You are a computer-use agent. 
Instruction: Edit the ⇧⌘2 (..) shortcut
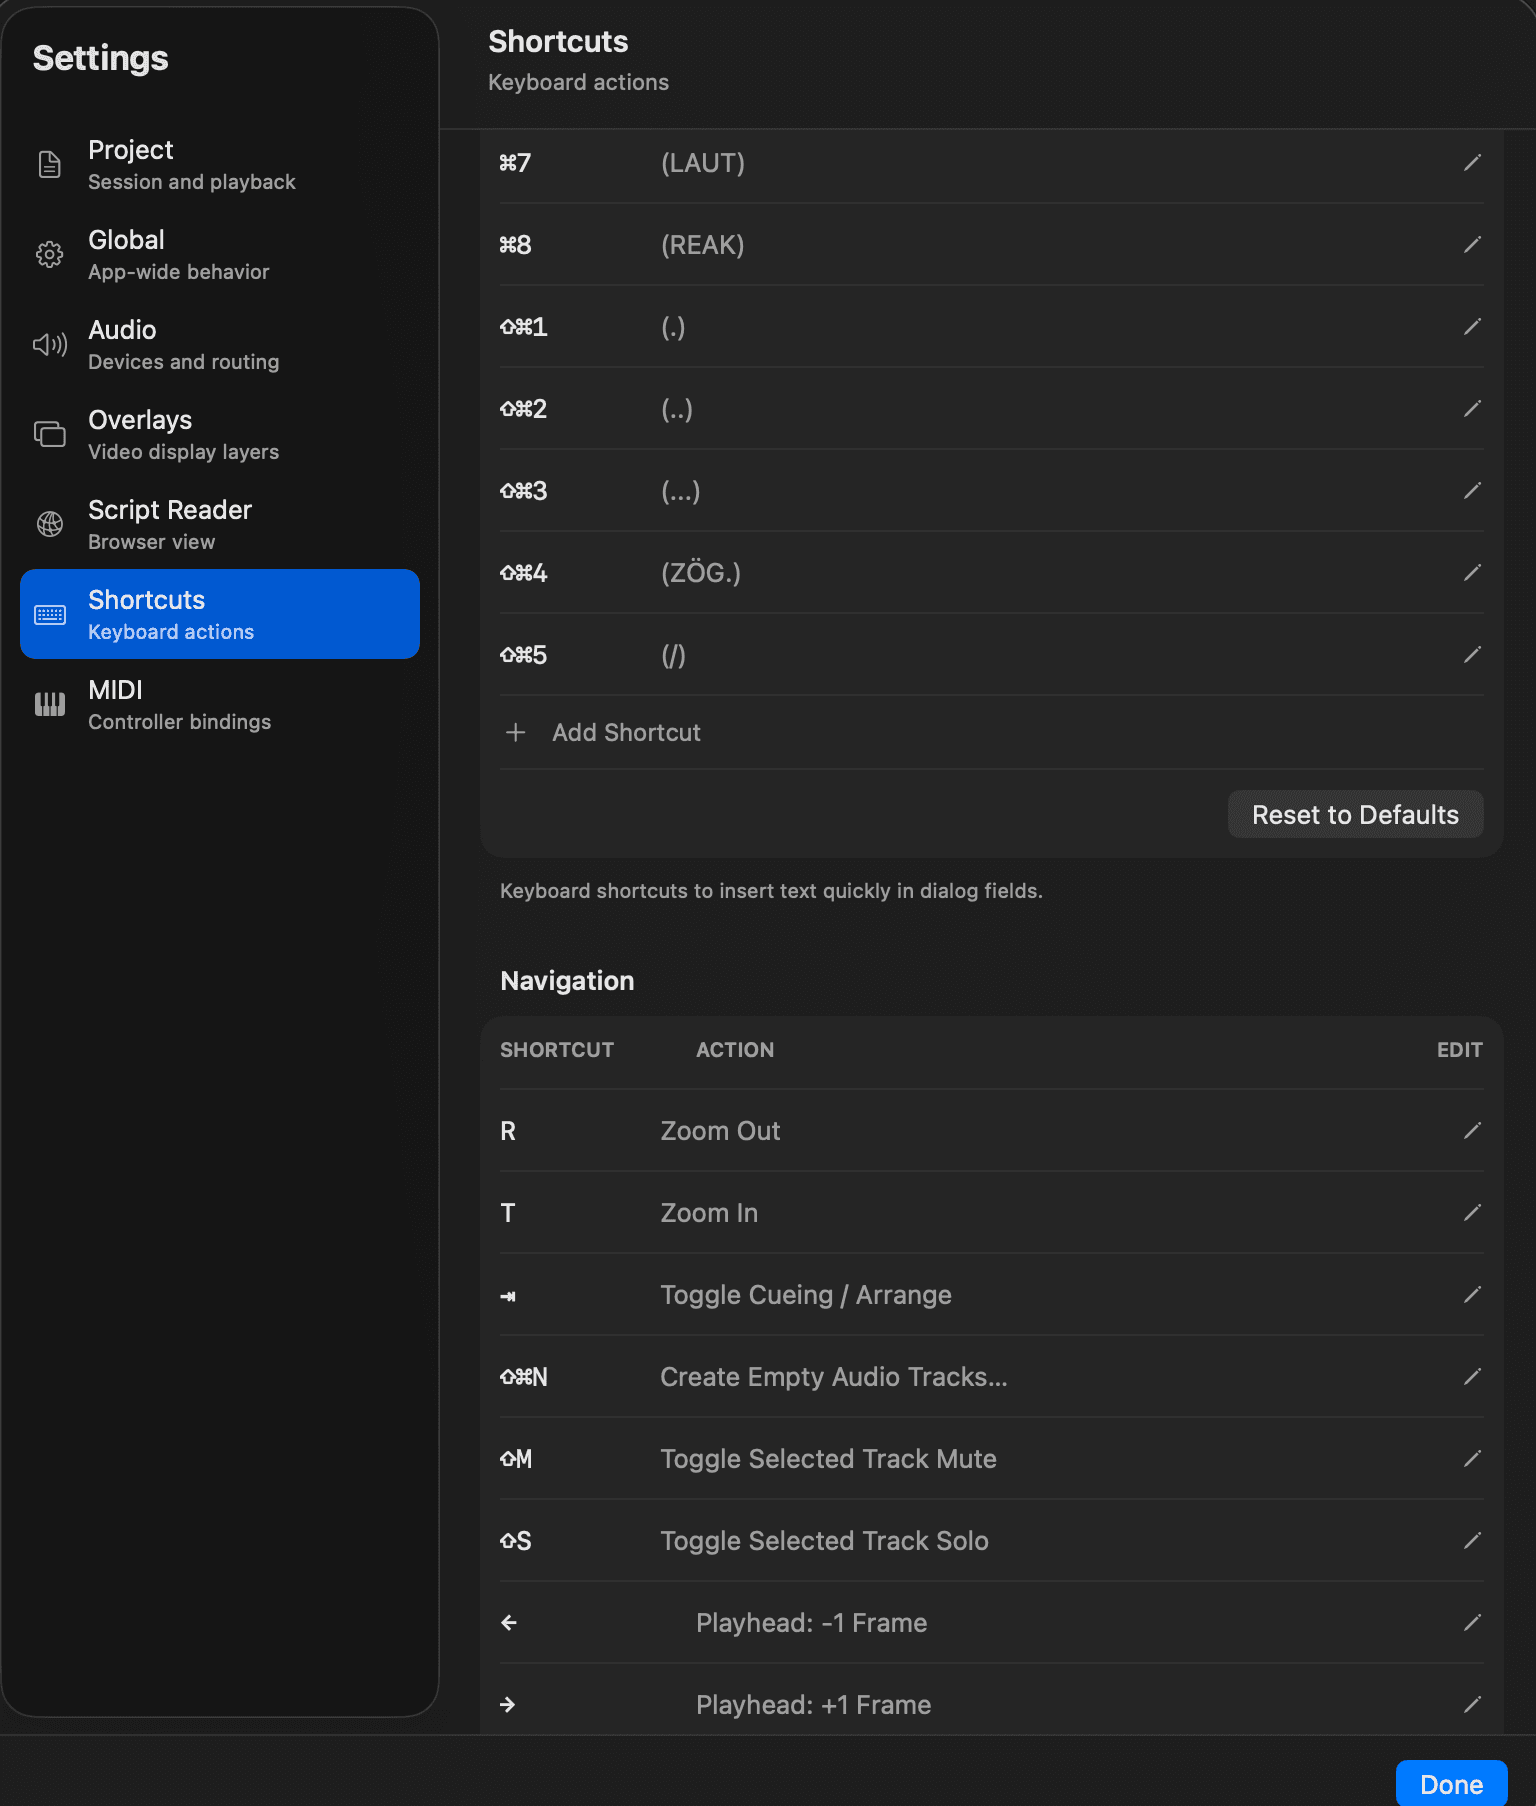[1472, 408]
